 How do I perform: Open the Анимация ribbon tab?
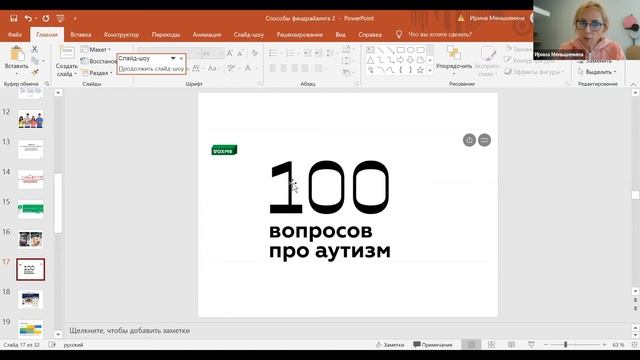point(207,35)
